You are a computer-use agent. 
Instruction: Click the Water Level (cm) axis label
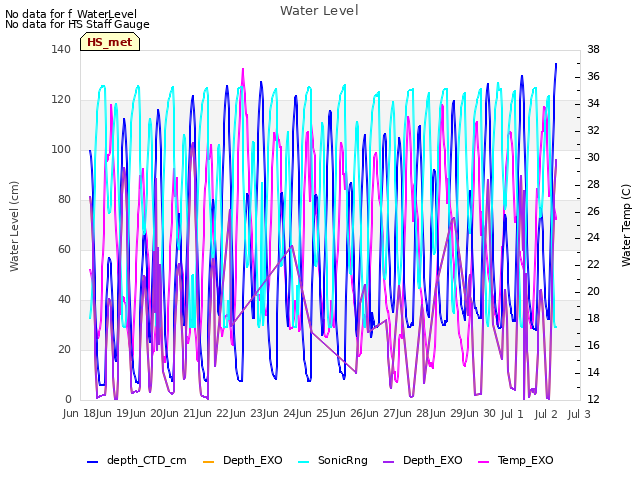tap(14, 227)
